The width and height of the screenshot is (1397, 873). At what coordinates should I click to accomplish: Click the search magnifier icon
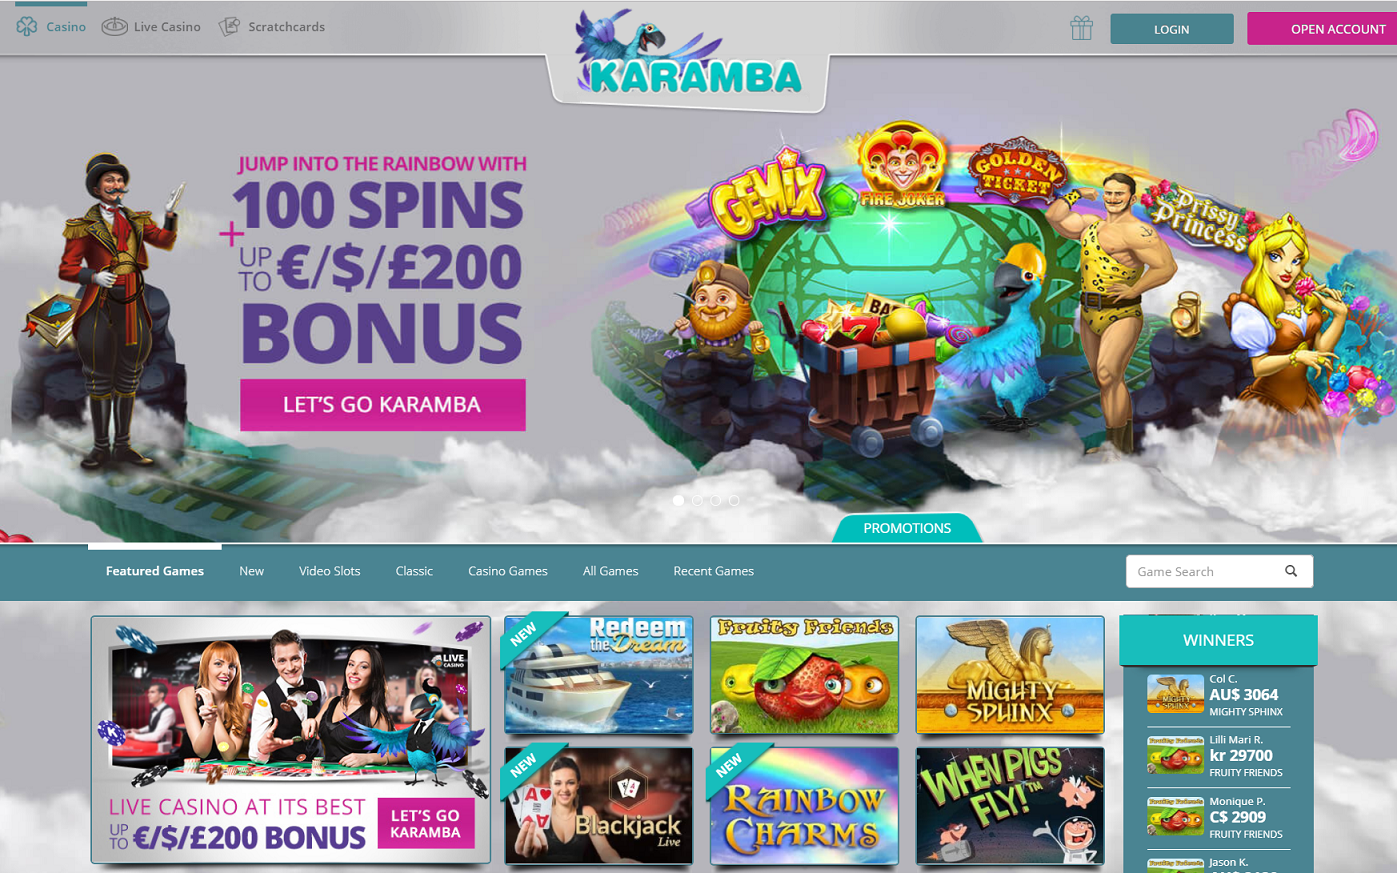1291,571
